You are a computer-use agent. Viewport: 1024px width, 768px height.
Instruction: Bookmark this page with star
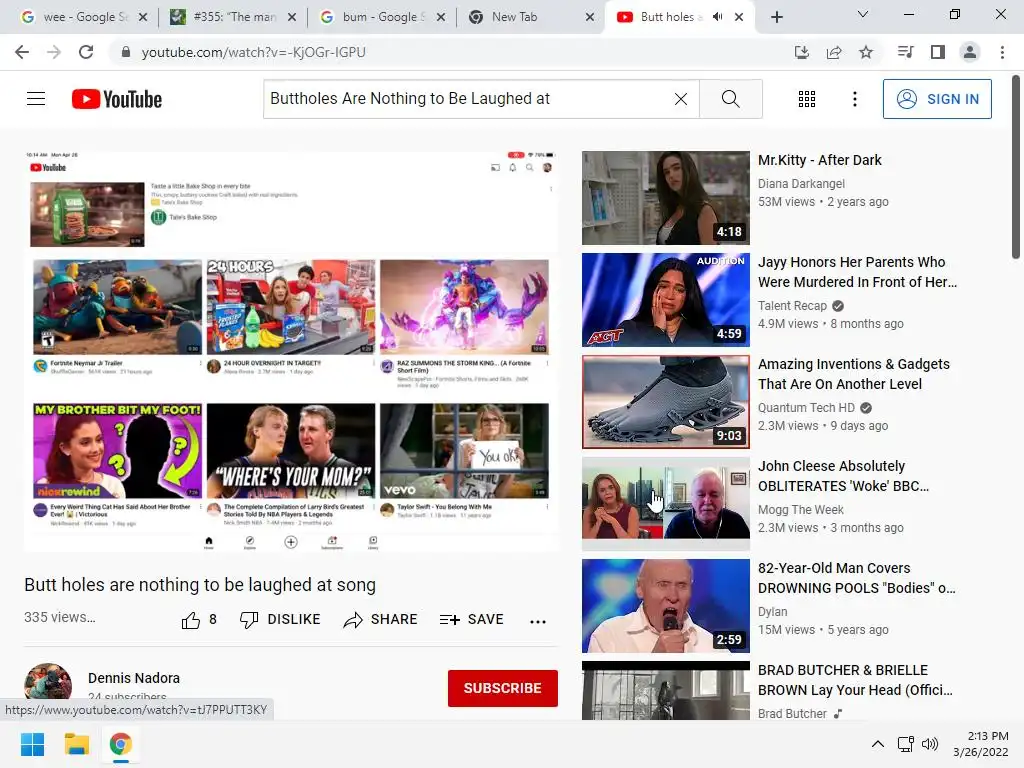pos(866,52)
